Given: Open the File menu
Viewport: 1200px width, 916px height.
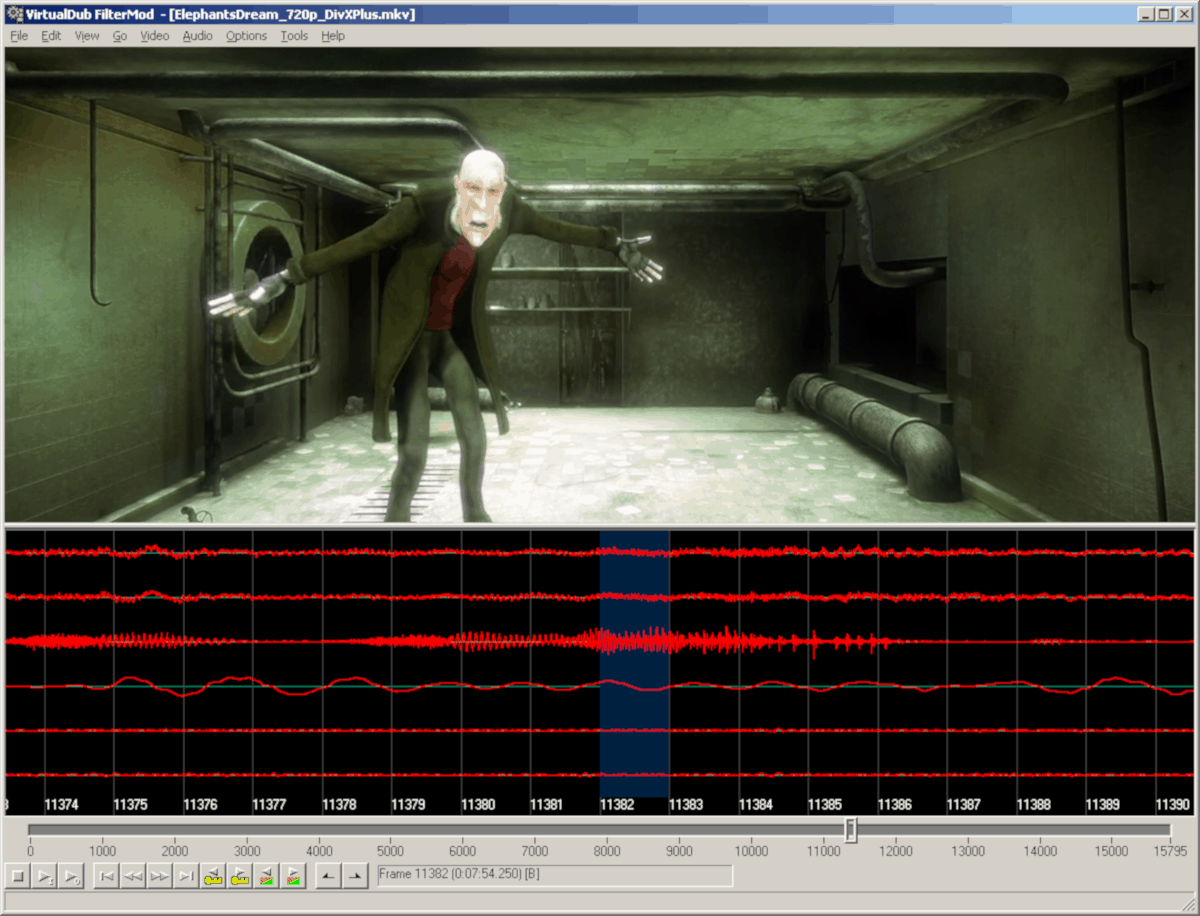Looking at the screenshot, I should pos(19,35).
